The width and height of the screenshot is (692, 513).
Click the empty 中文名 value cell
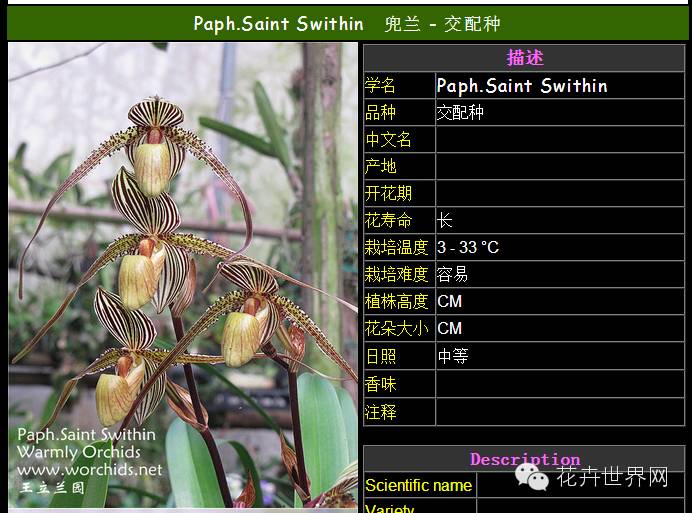[x=560, y=140]
